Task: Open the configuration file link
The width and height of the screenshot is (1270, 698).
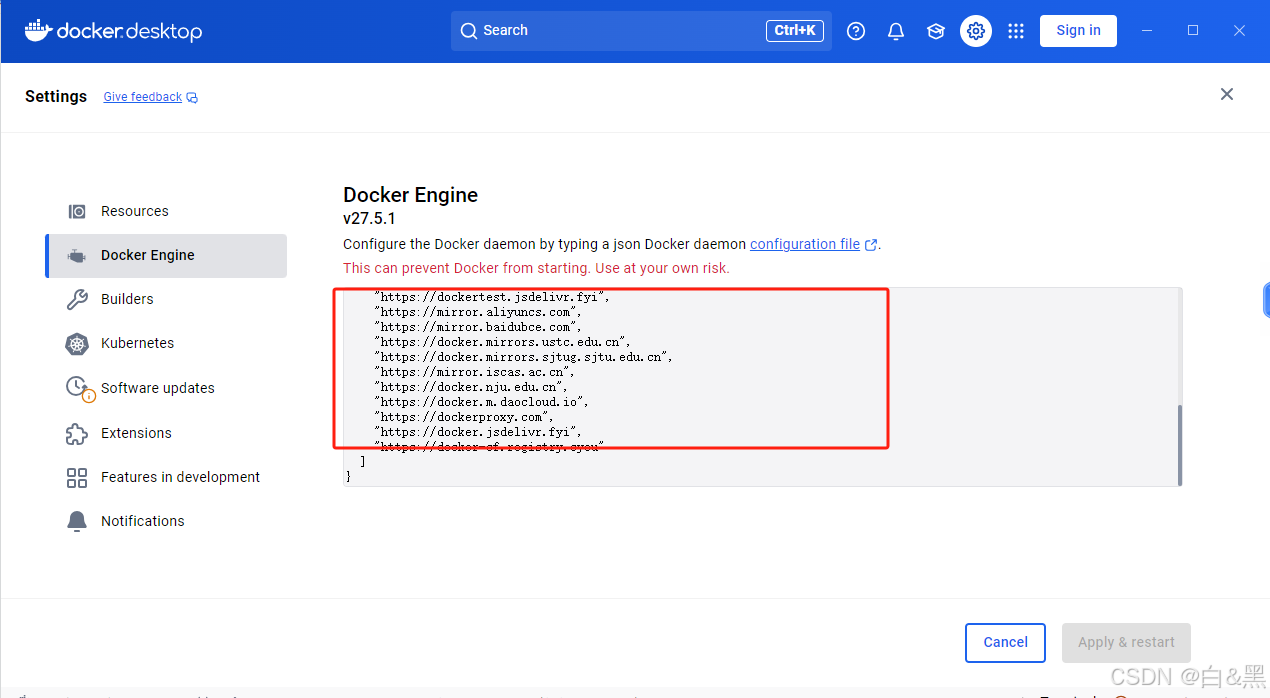Action: (x=806, y=243)
